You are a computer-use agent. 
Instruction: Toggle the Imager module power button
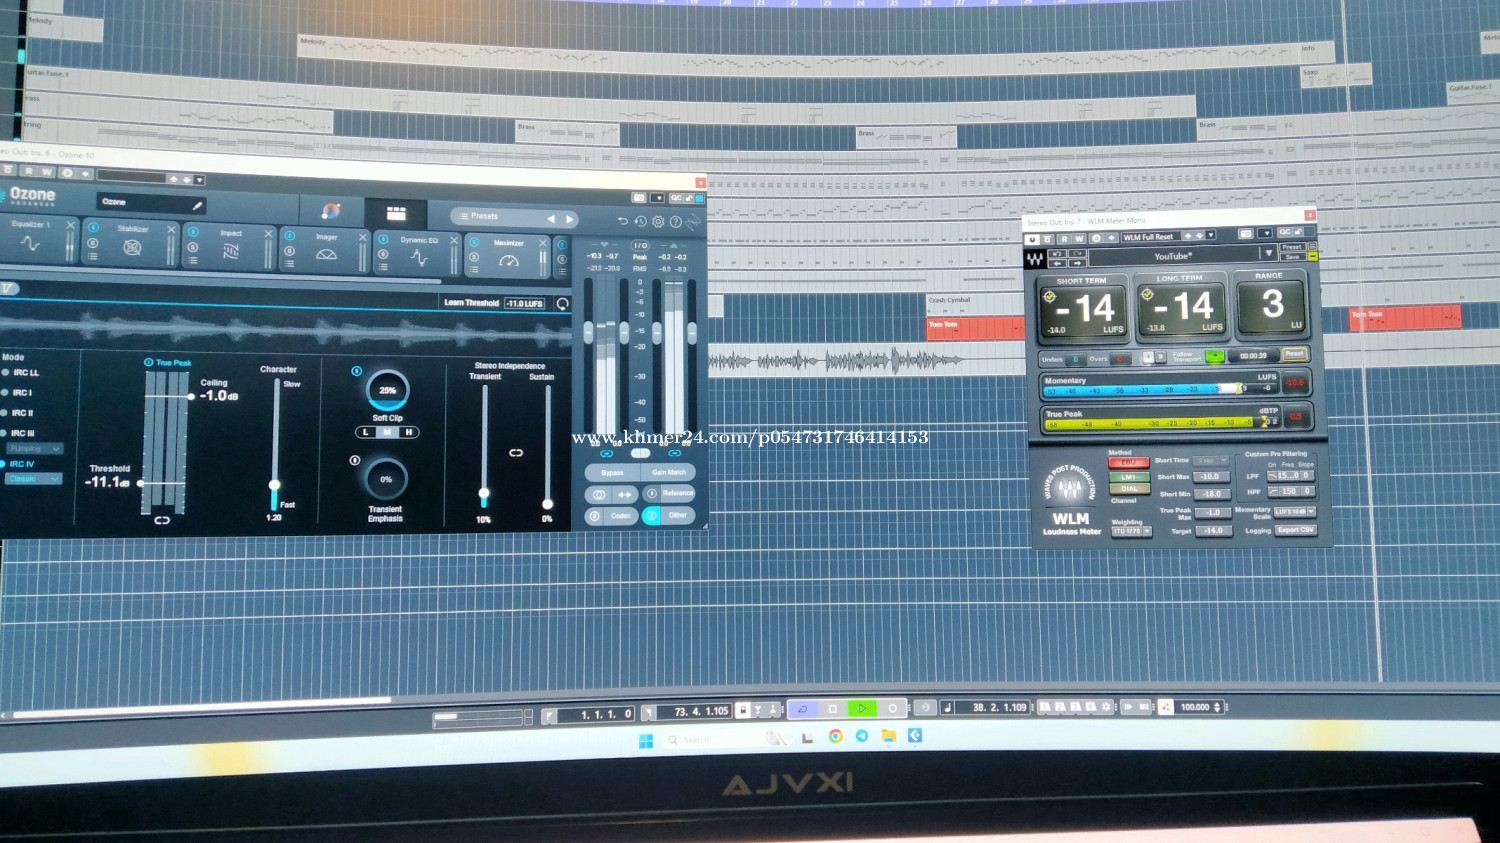pyautogui.click(x=289, y=236)
